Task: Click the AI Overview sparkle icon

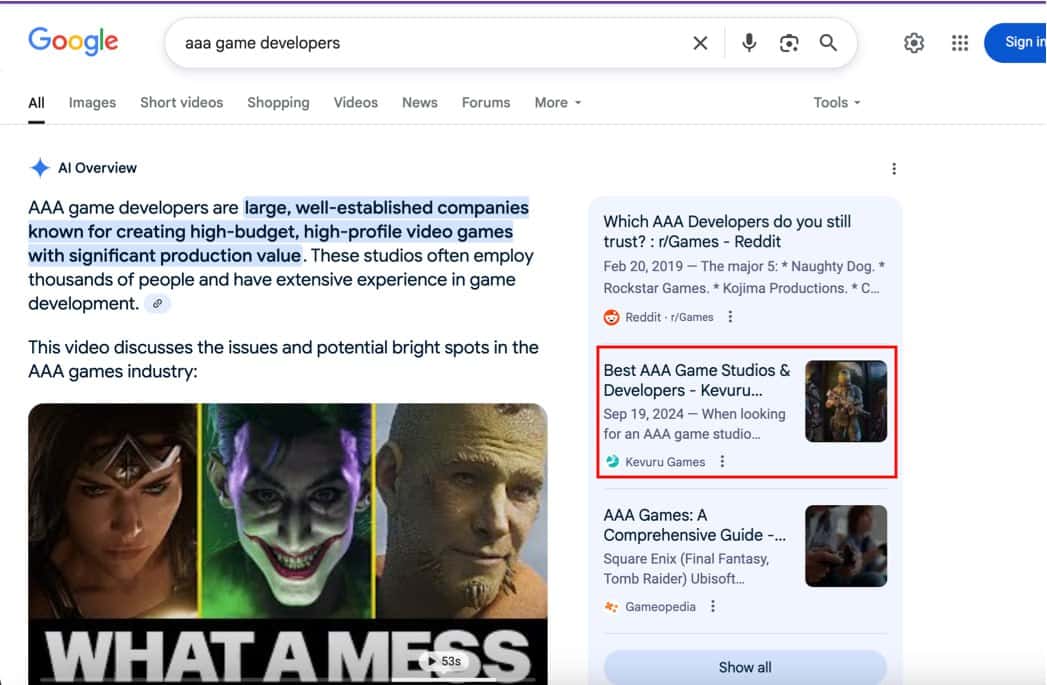Action: (40, 168)
